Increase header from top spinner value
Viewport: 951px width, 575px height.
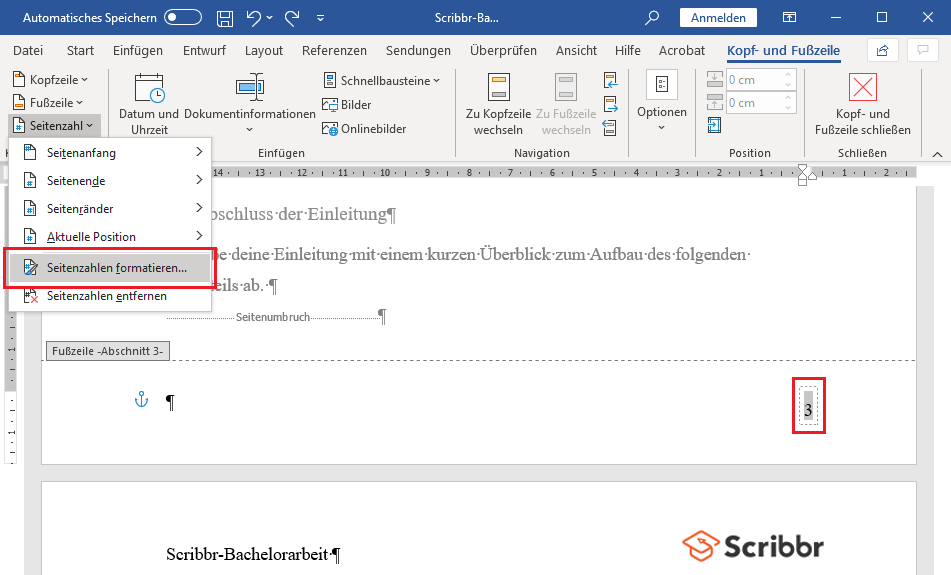[x=788, y=75]
